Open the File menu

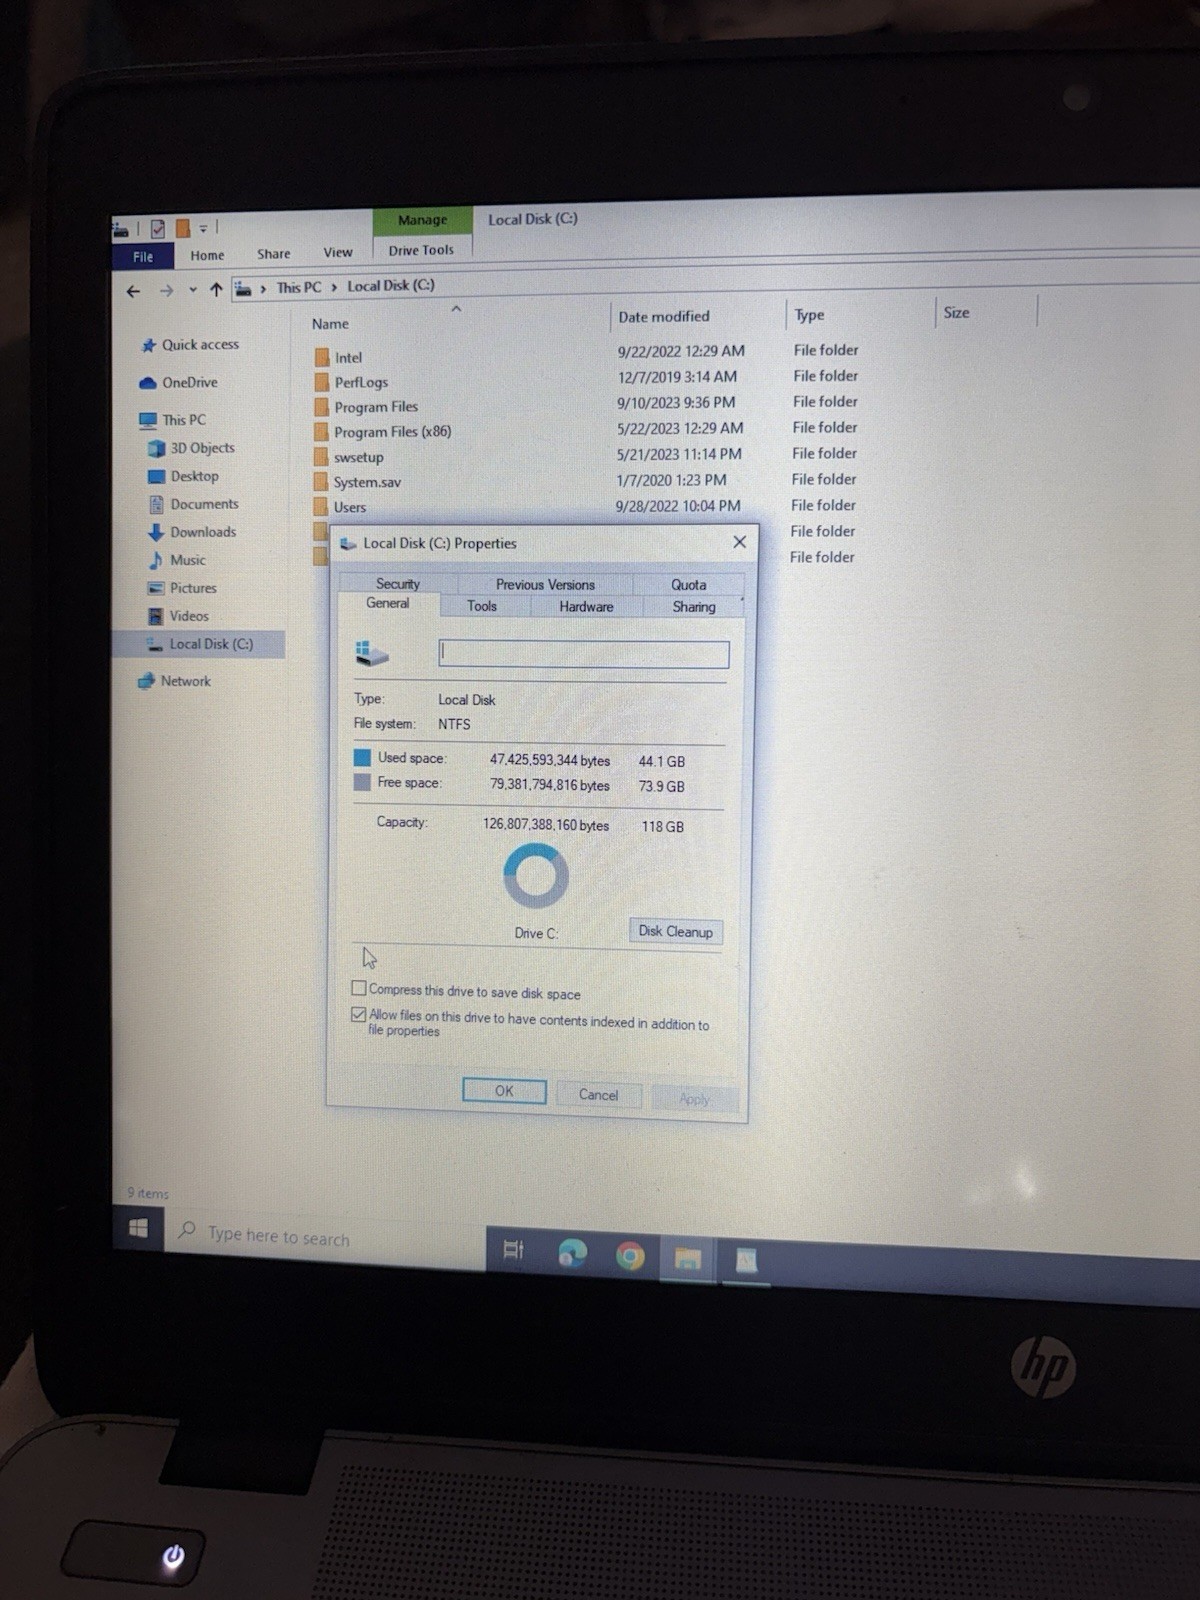143,257
